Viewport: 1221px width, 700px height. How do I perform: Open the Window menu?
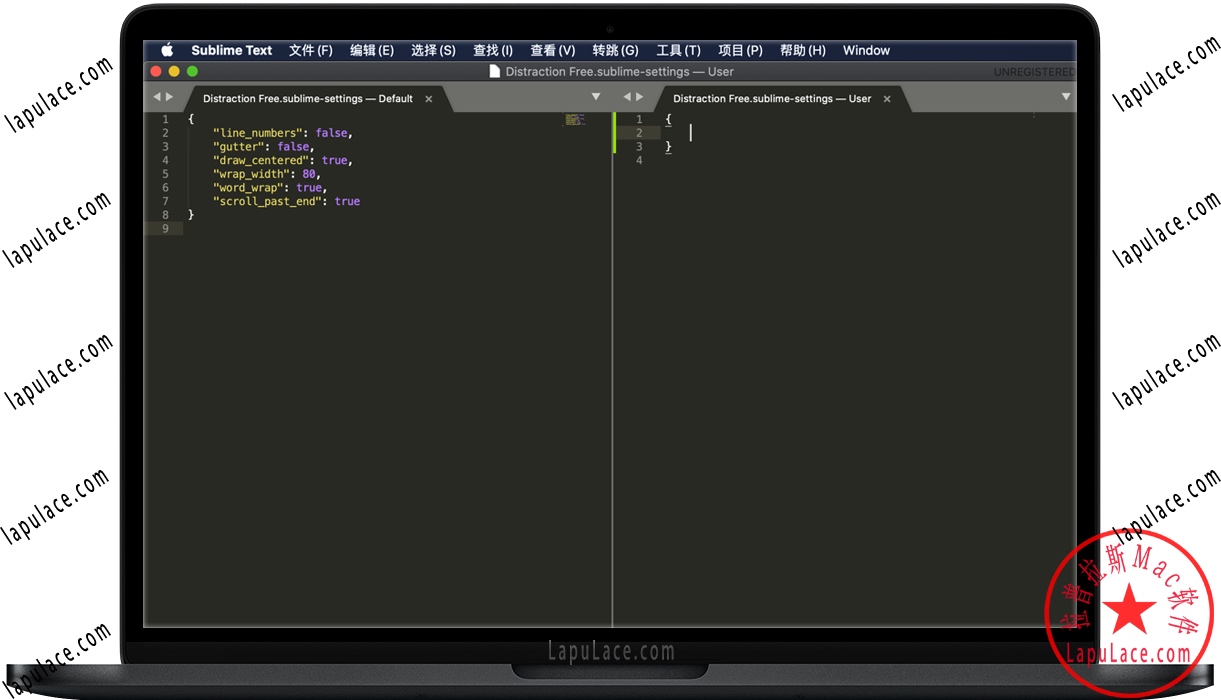tap(866, 50)
